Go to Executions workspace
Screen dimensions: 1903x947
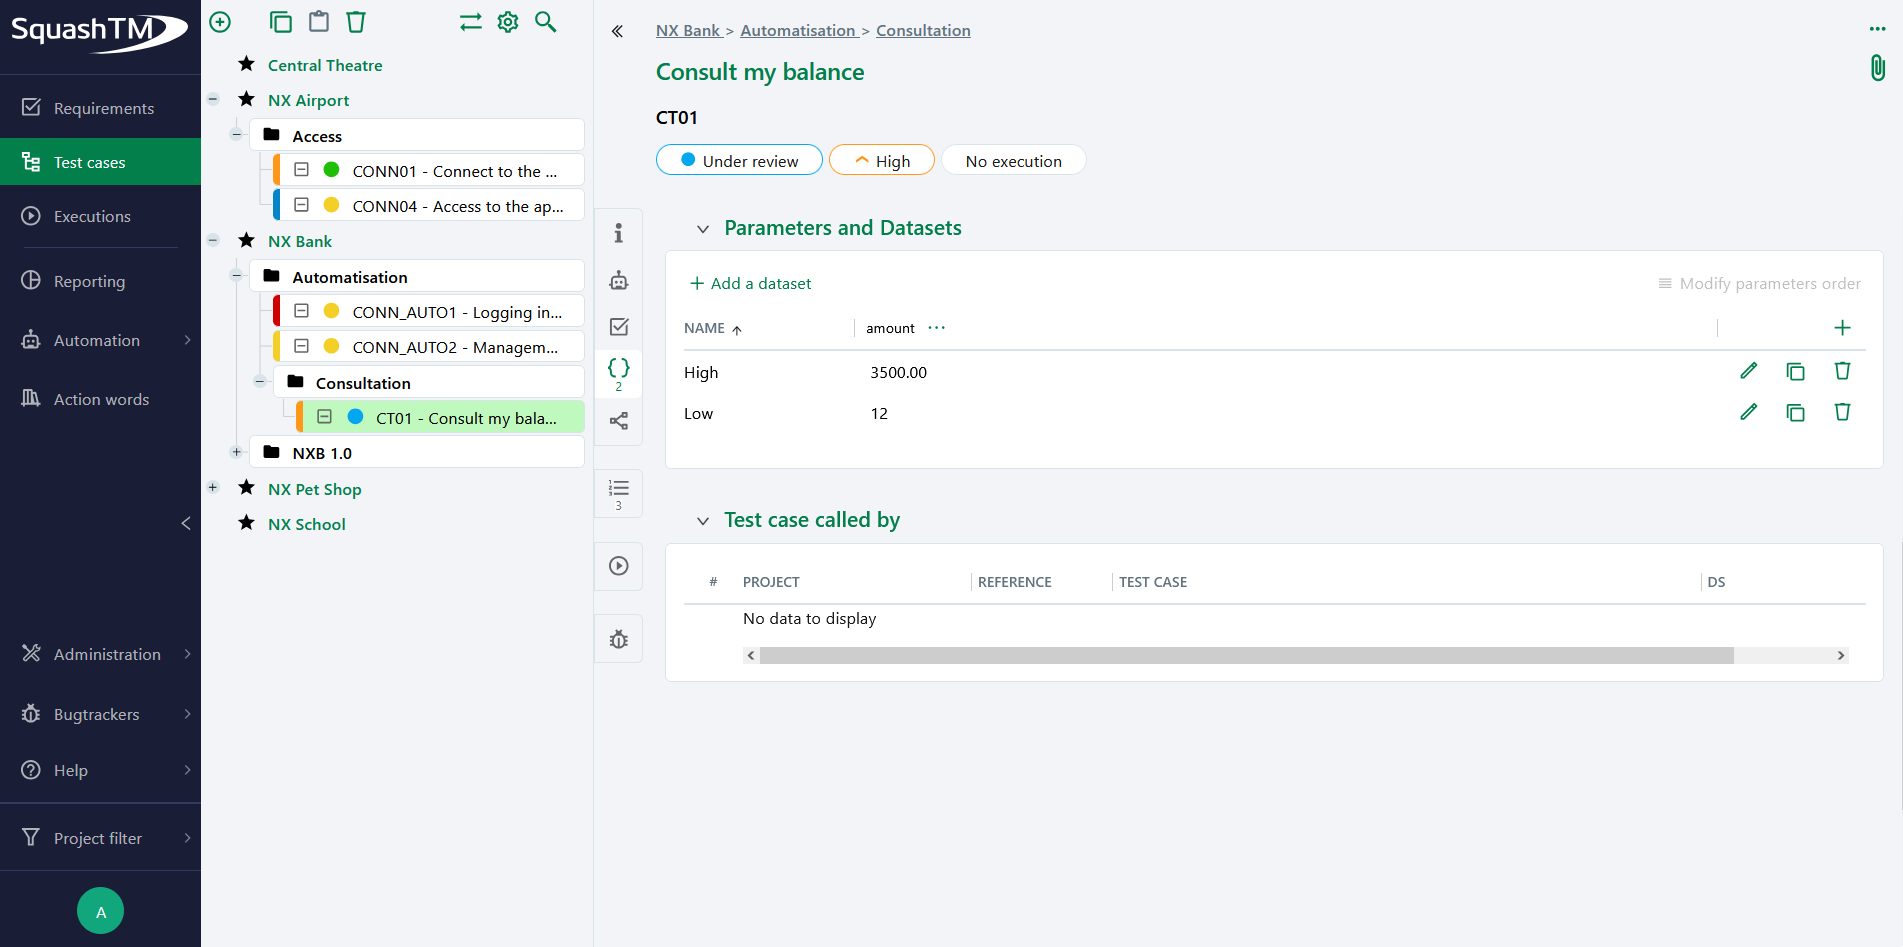[x=100, y=216]
